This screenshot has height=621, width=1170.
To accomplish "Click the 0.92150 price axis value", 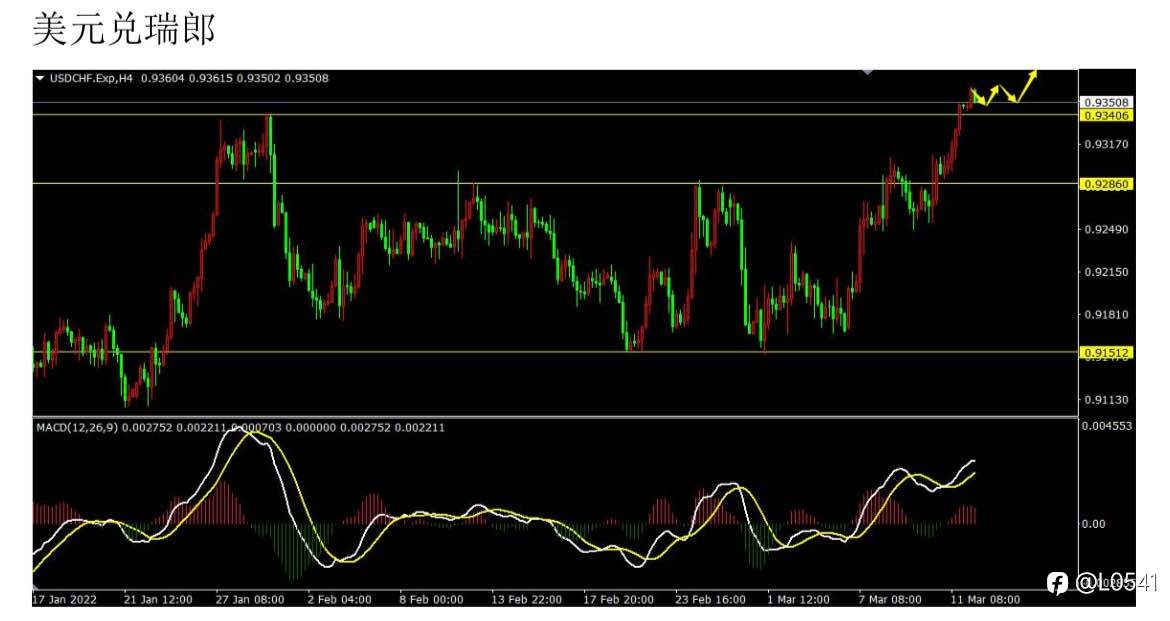I will (1106, 272).
